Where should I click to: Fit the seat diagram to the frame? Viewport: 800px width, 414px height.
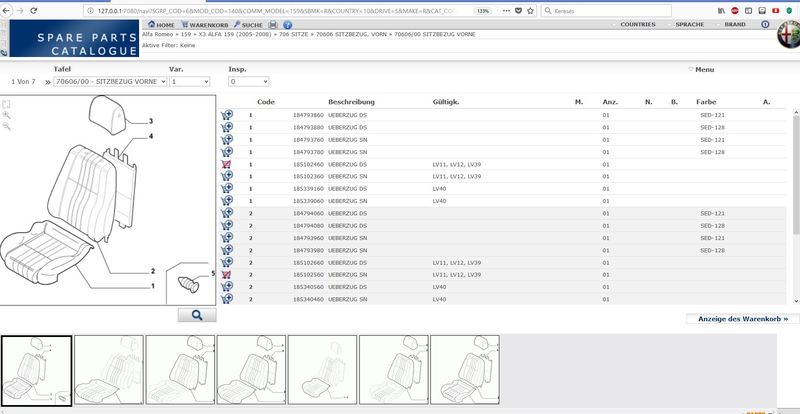[x=7, y=103]
